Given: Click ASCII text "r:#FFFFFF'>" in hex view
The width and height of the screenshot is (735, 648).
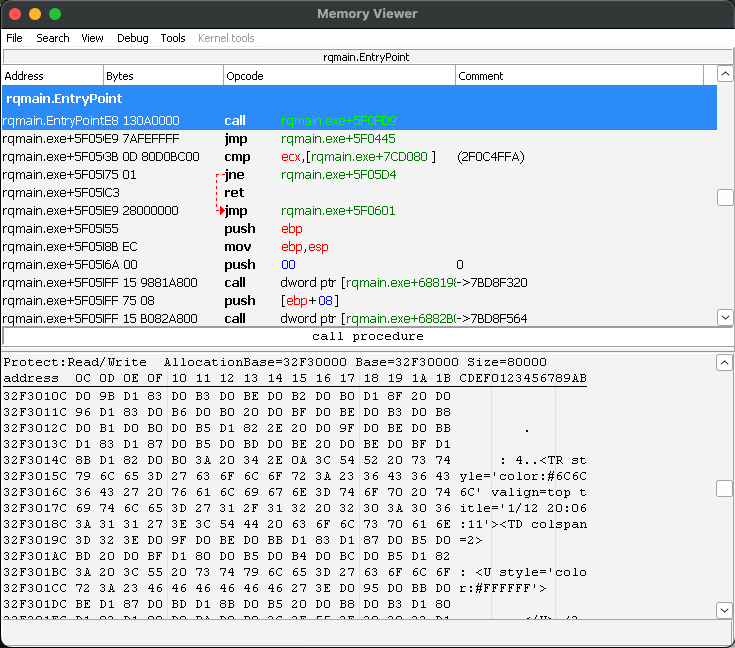Looking at the screenshot, I should tap(503, 588).
